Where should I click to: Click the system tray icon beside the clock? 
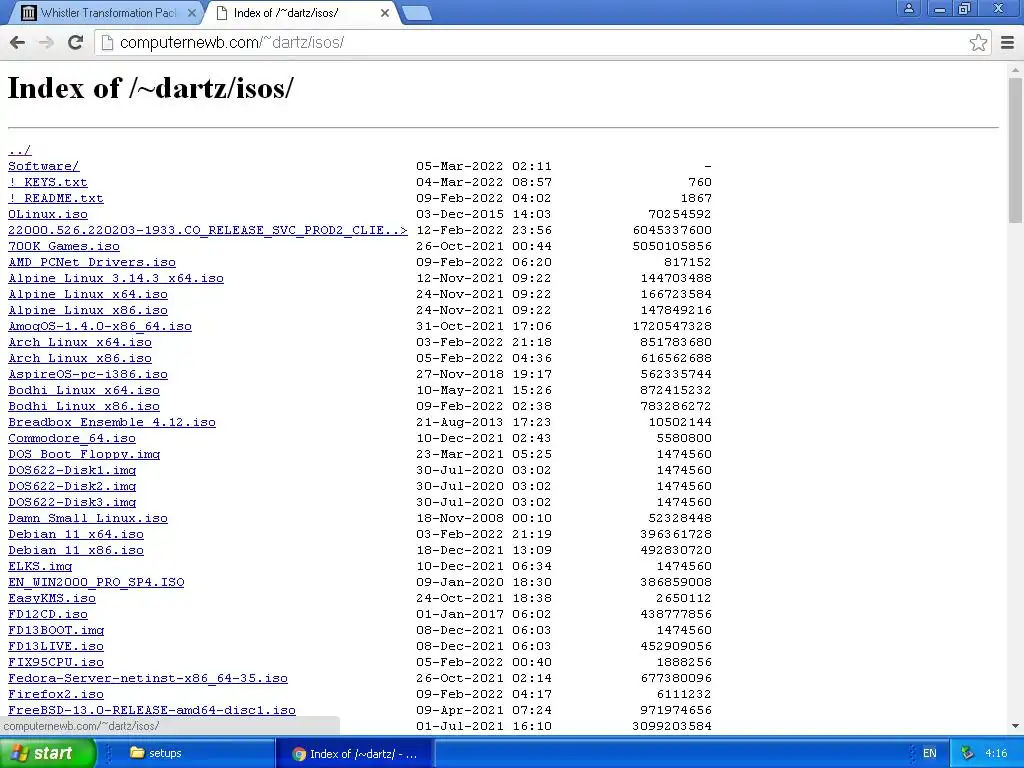click(x=967, y=753)
